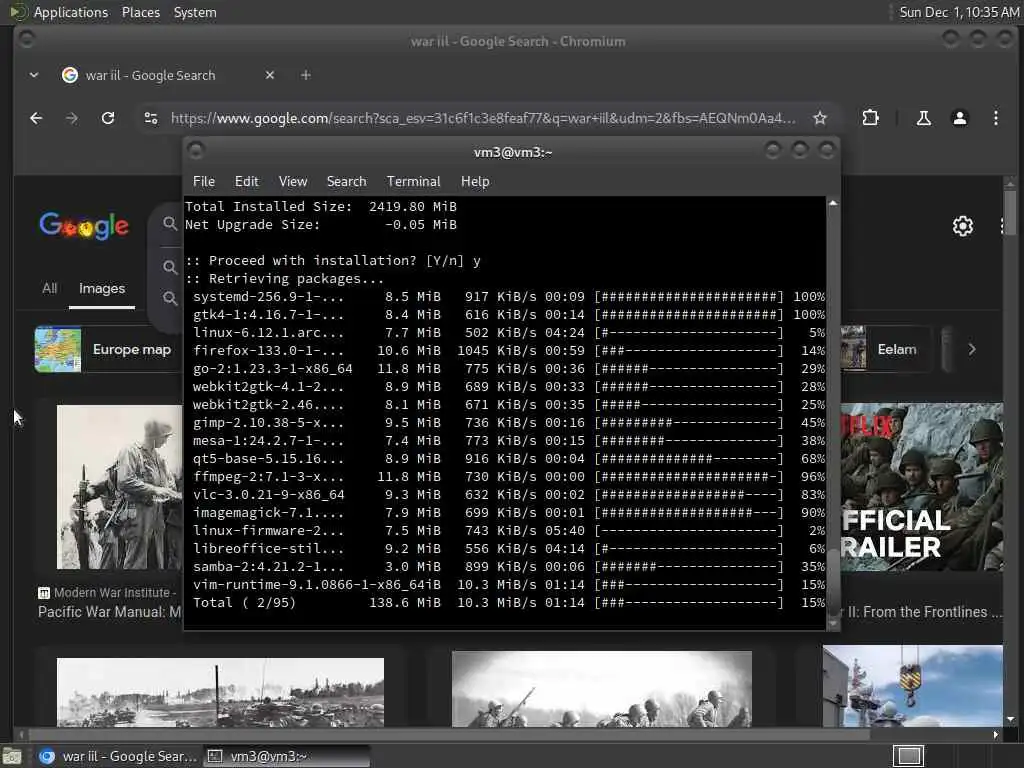Open terminal View menu
The image size is (1024, 768).
293,182
